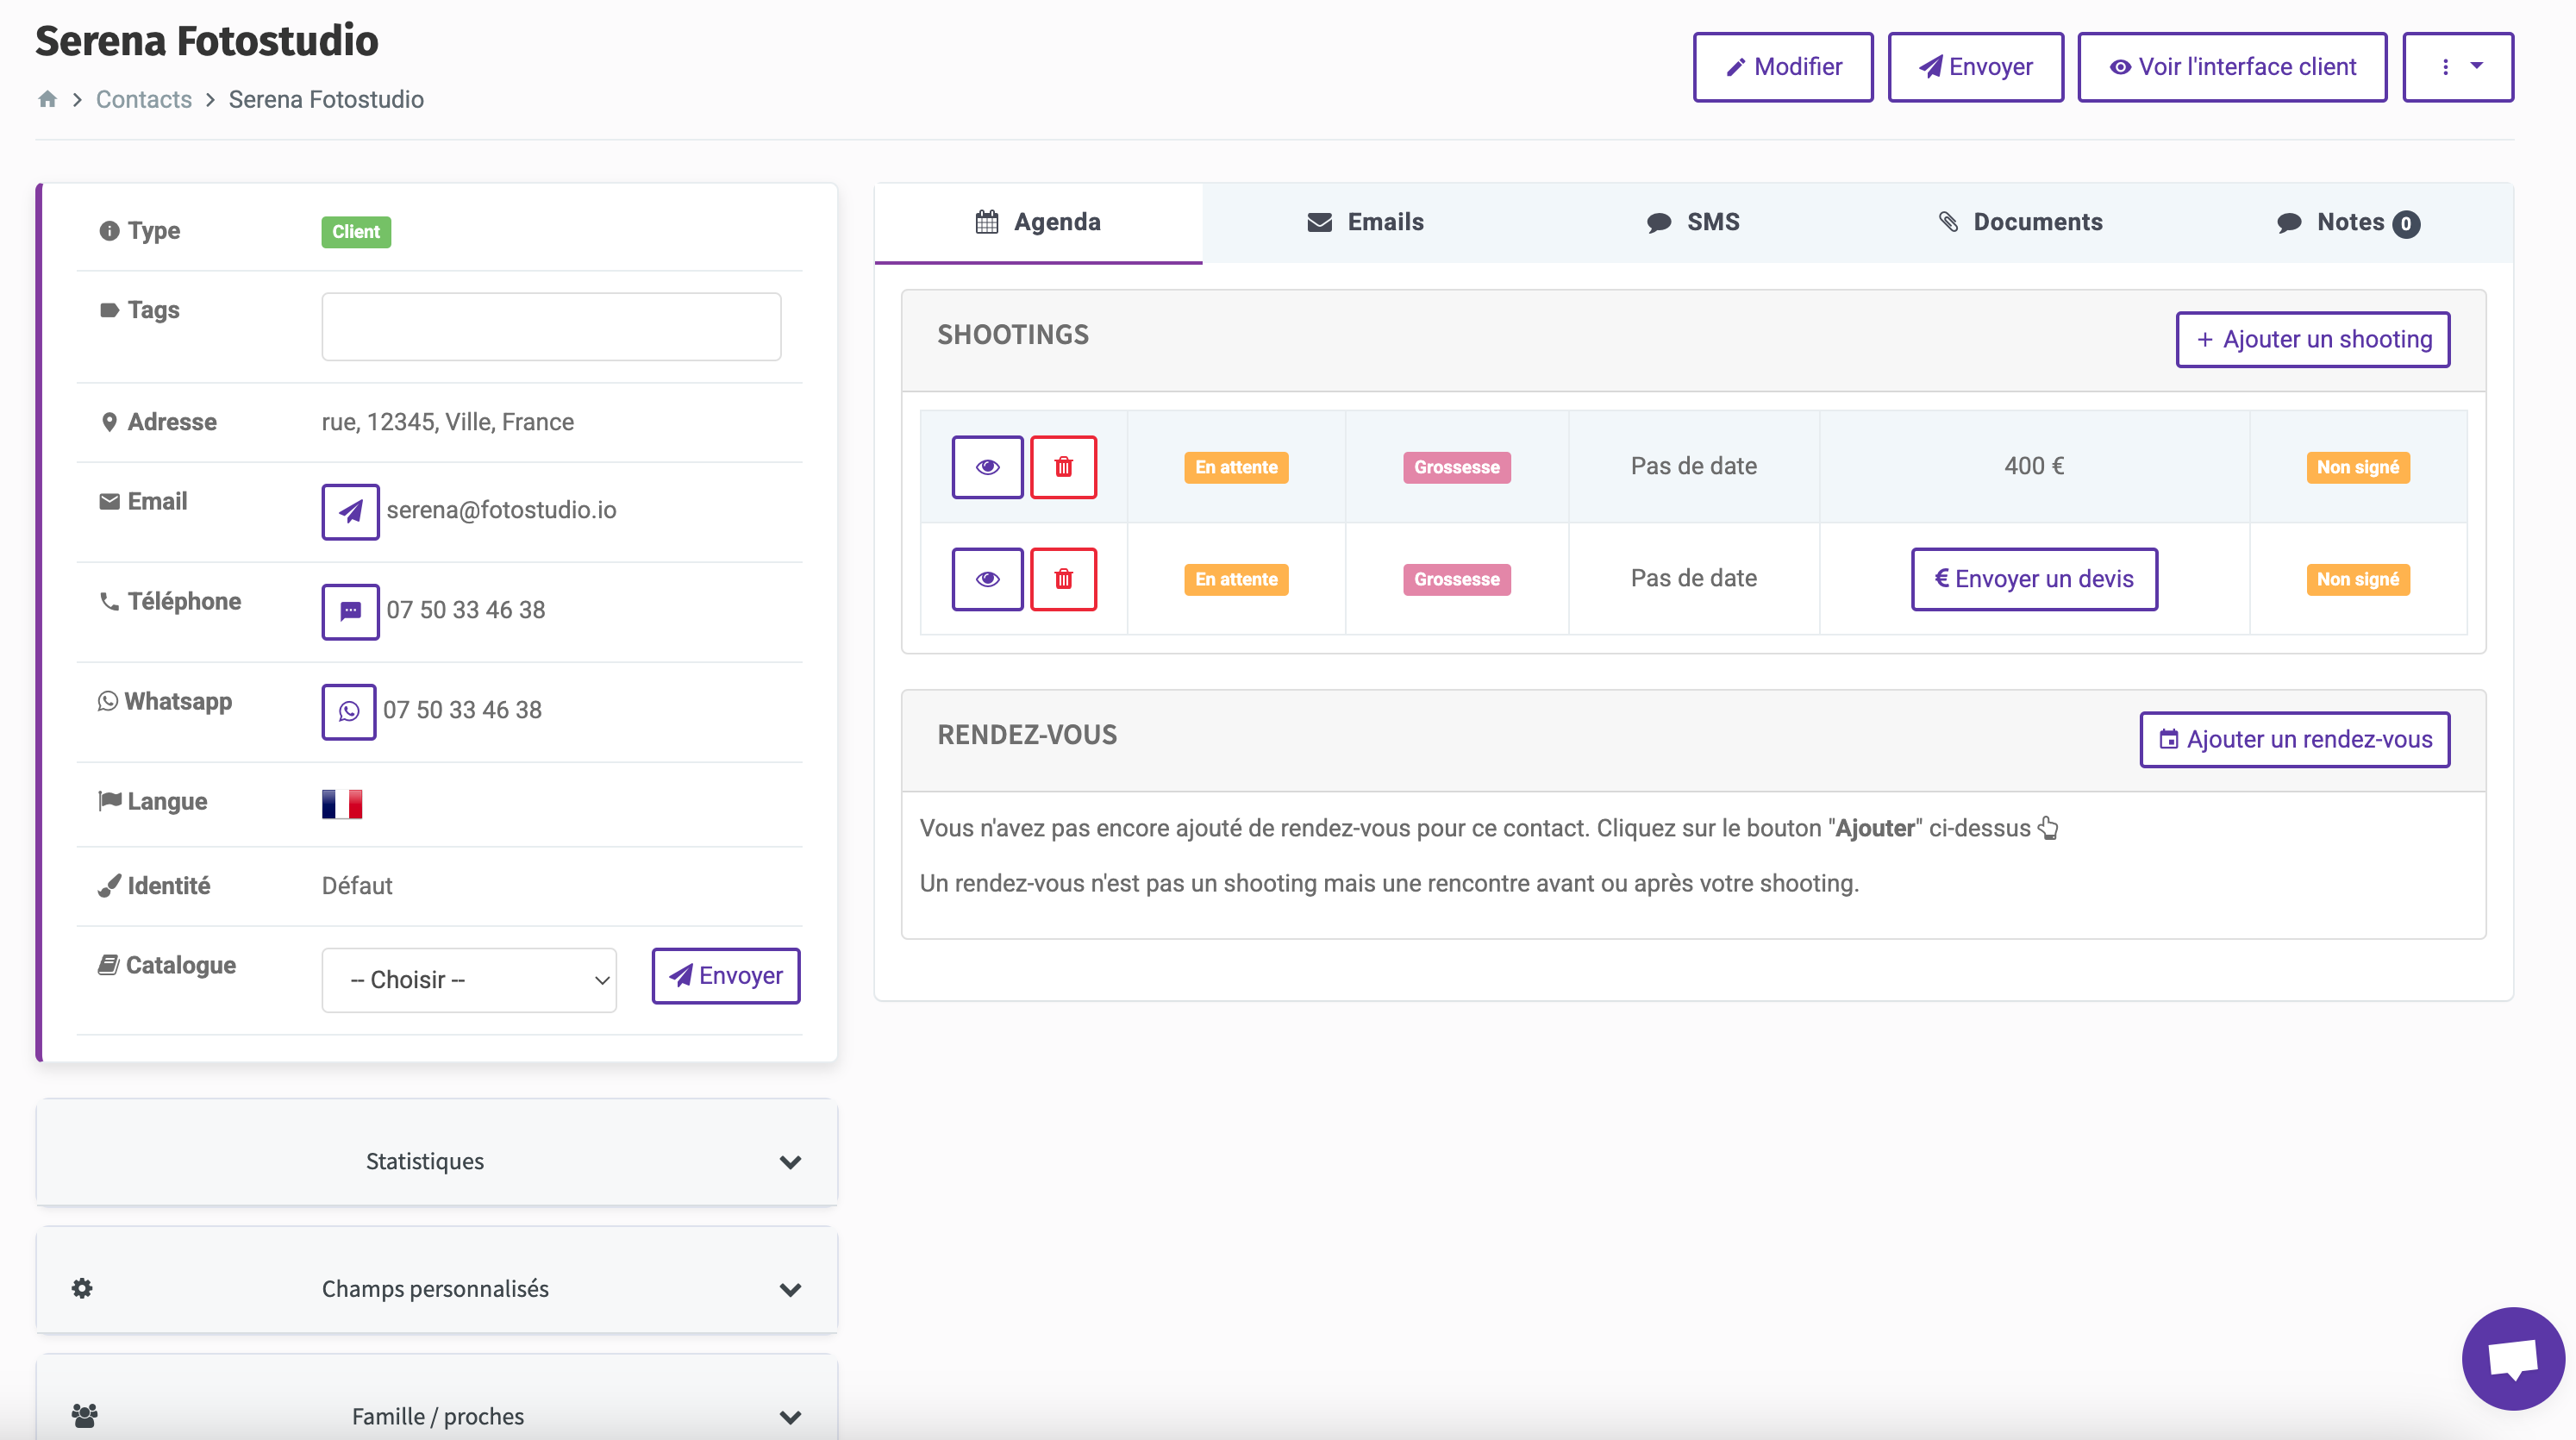
Task: Delete the second shooting with trash icon
Action: [1063, 579]
